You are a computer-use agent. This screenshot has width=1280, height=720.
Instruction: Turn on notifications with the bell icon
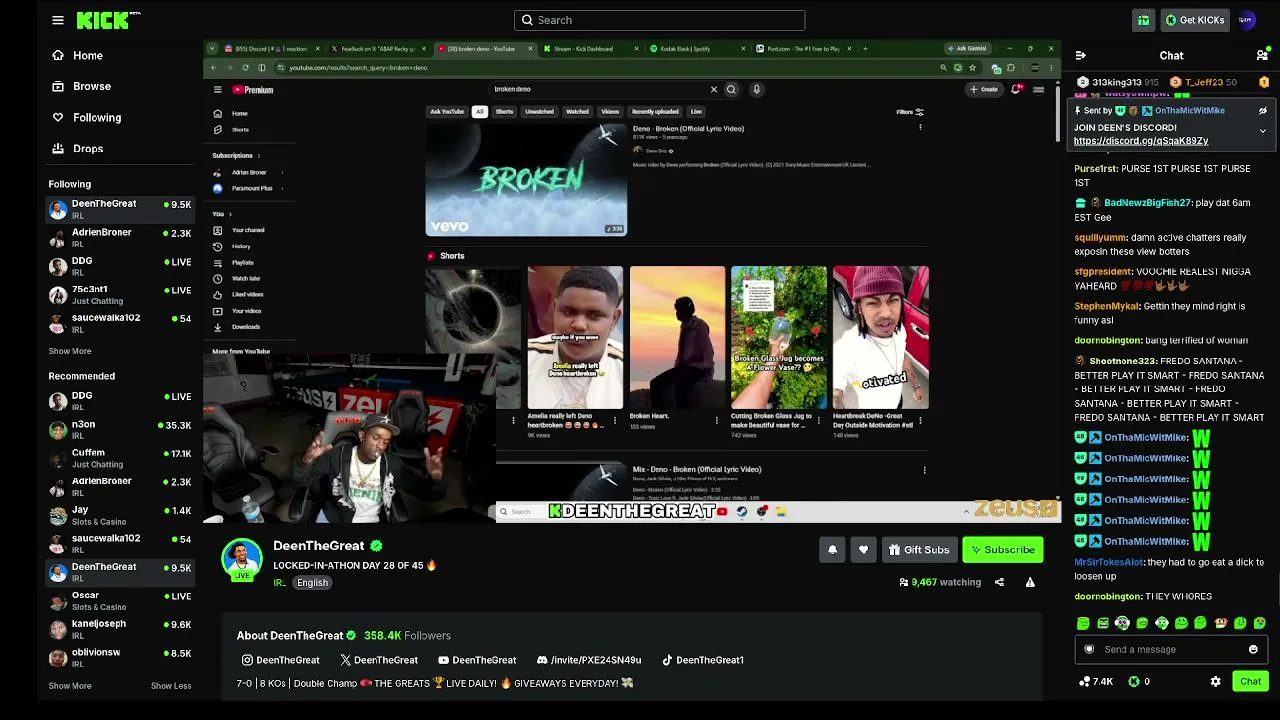832,550
